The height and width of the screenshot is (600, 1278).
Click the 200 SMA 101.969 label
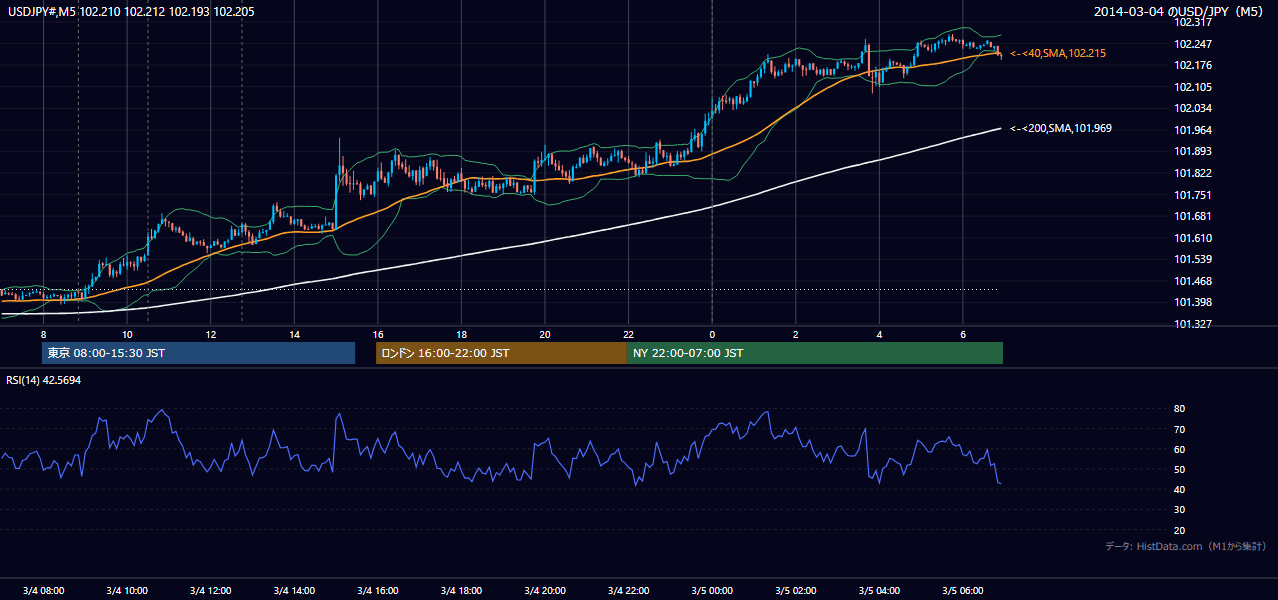pyautogui.click(x=1061, y=128)
